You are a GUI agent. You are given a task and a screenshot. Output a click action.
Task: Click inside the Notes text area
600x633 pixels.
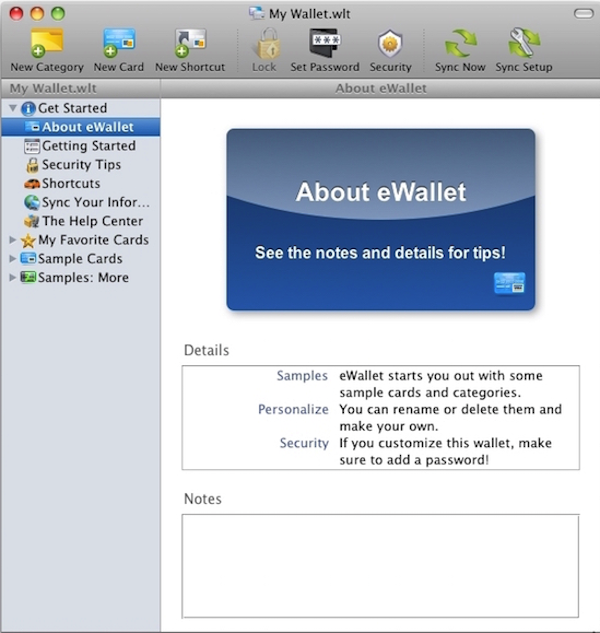point(380,566)
